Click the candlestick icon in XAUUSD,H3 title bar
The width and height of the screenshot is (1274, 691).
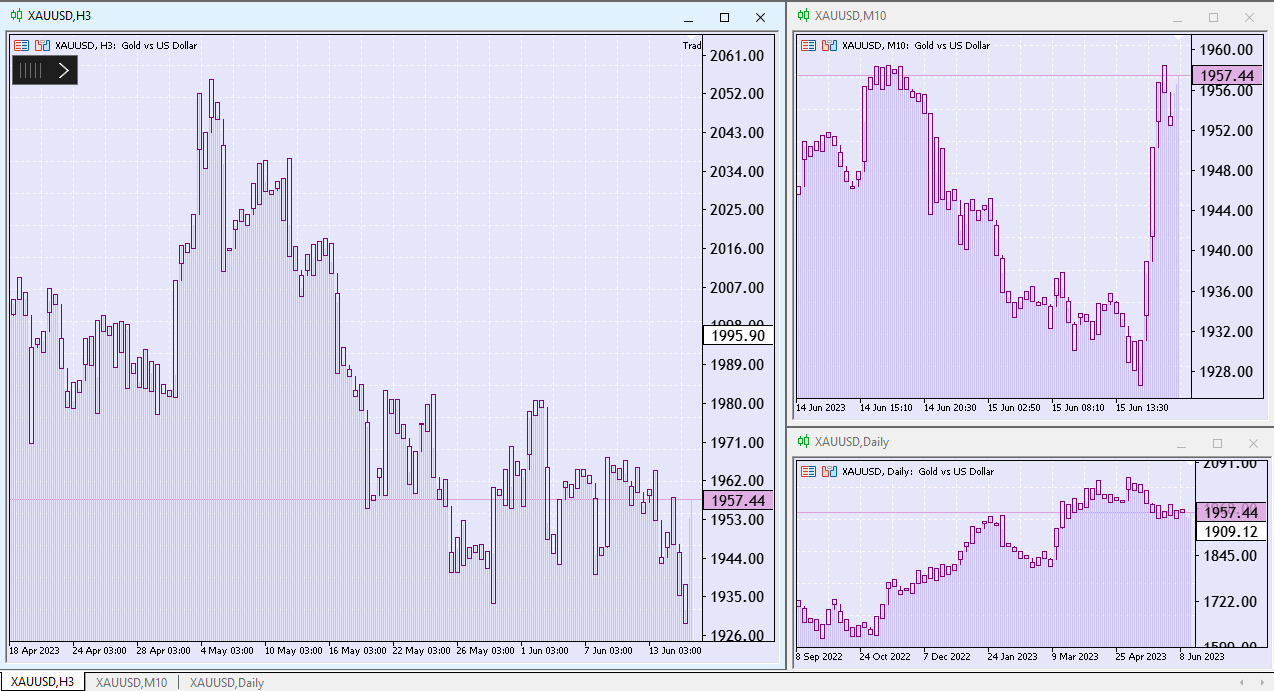[16, 16]
